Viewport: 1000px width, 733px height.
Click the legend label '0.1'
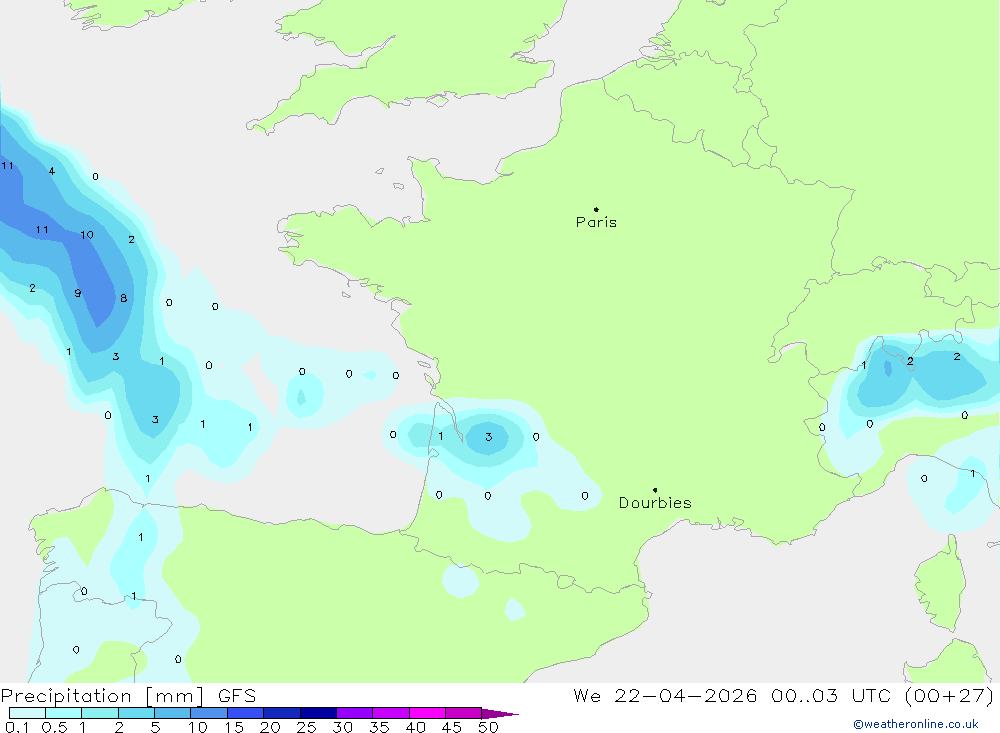pyautogui.click(x=17, y=727)
